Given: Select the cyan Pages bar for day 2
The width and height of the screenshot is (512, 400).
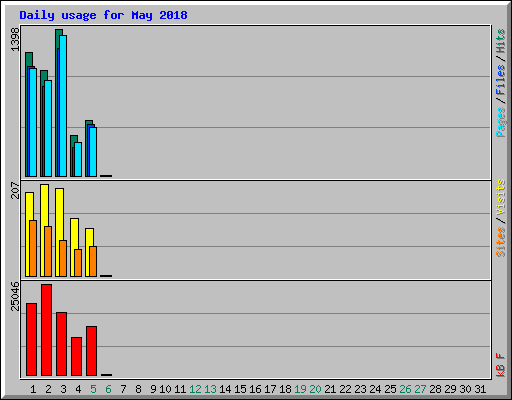Looking at the screenshot, I should [x=48, y=128].
